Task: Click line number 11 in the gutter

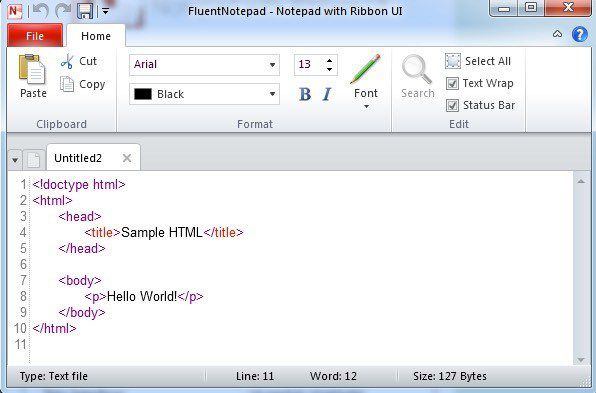Action: tap(20, 344)
